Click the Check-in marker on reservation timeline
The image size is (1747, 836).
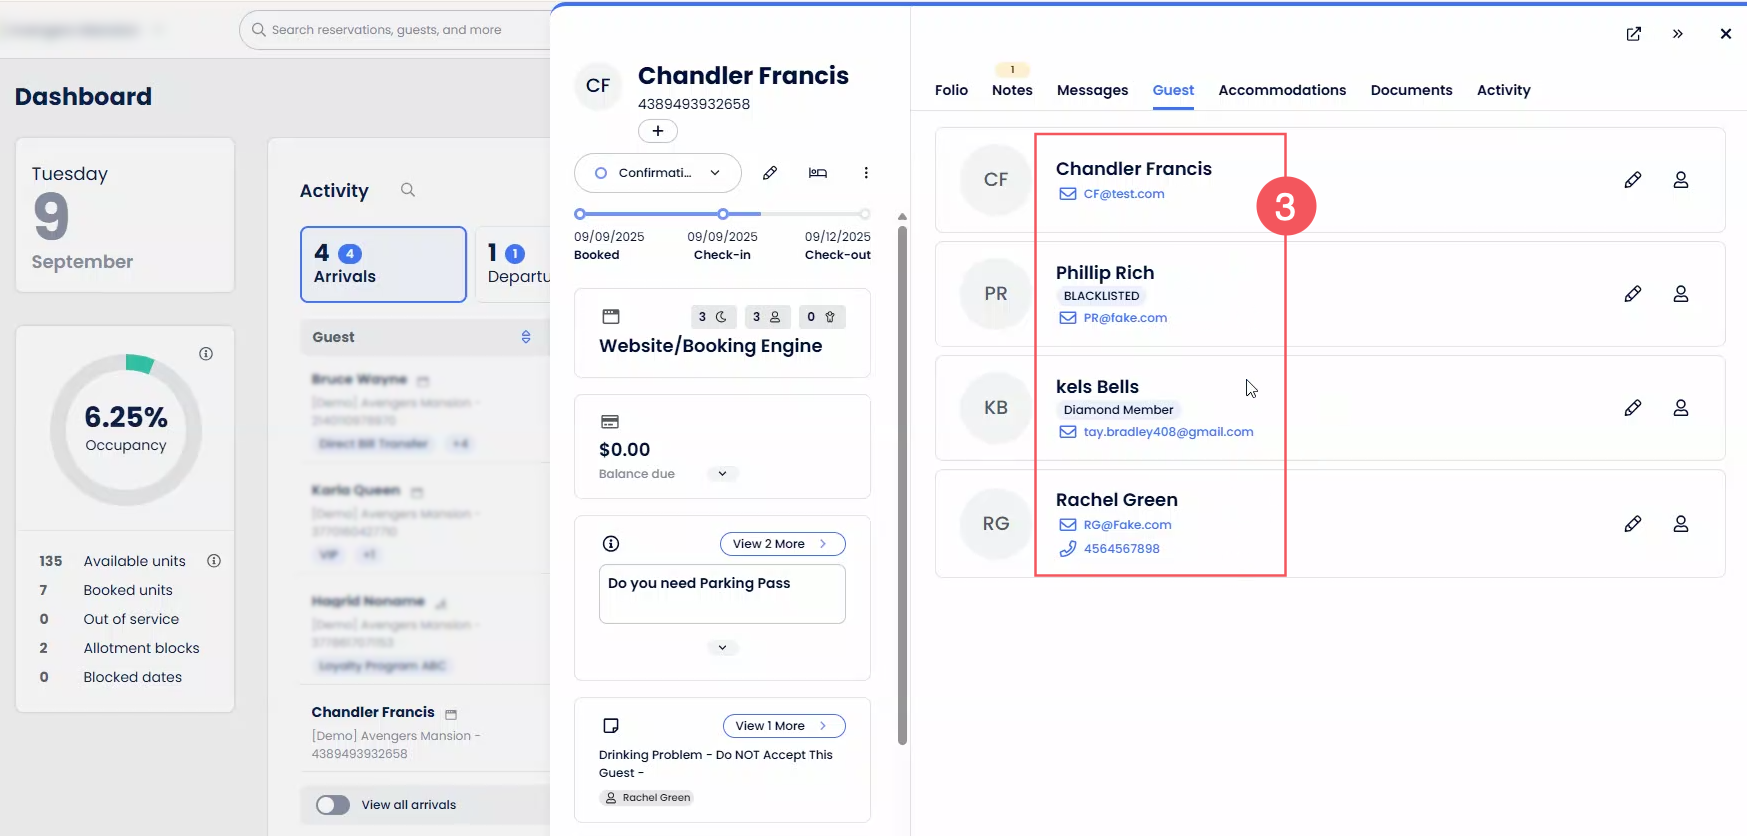(723, 214)
